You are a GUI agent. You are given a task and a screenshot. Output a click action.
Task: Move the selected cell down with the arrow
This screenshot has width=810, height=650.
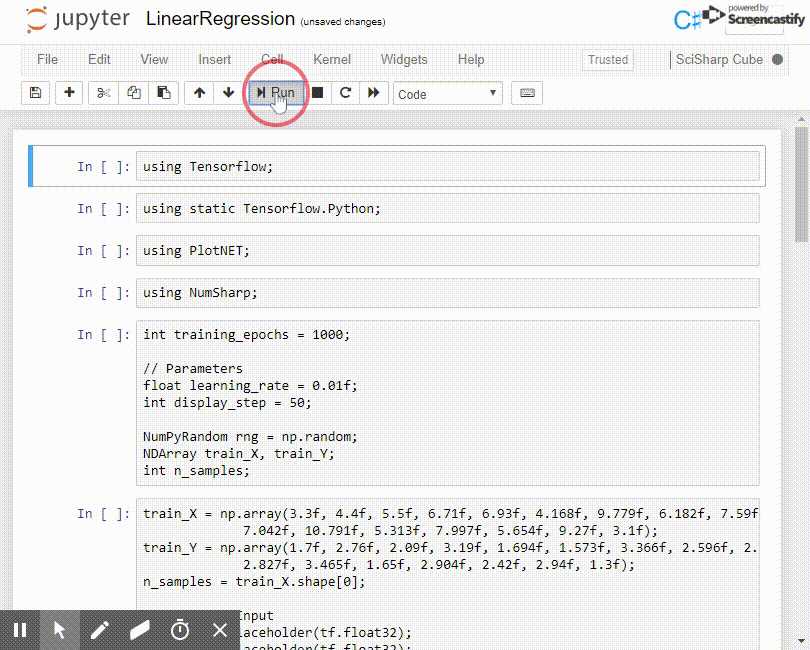(x=228, y=93)
